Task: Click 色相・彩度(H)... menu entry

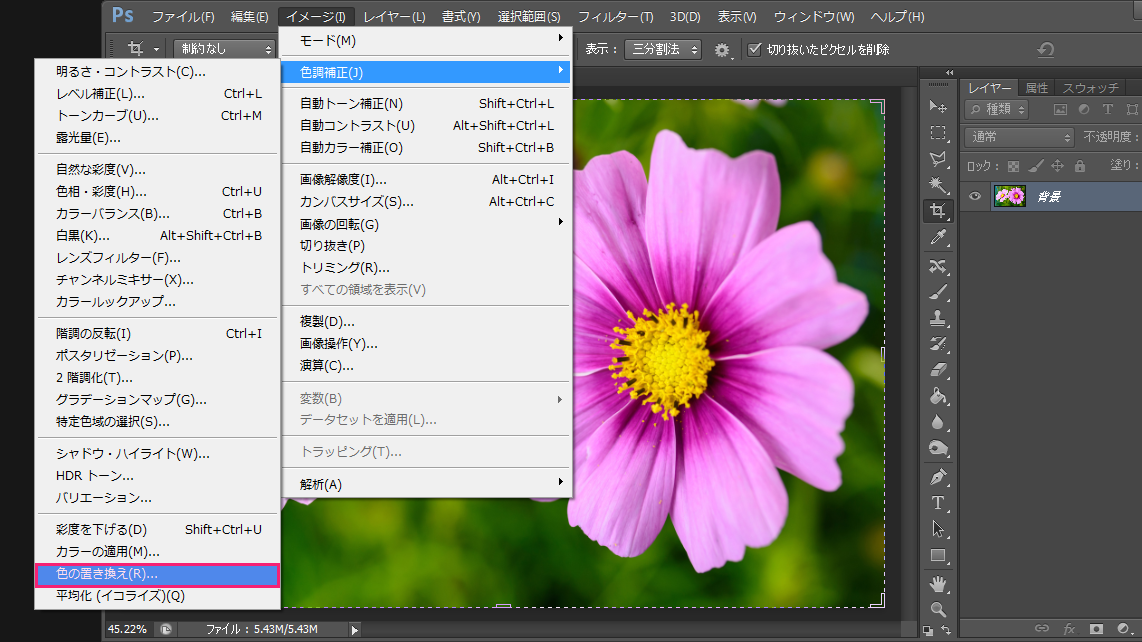Action: click(101, 191)
